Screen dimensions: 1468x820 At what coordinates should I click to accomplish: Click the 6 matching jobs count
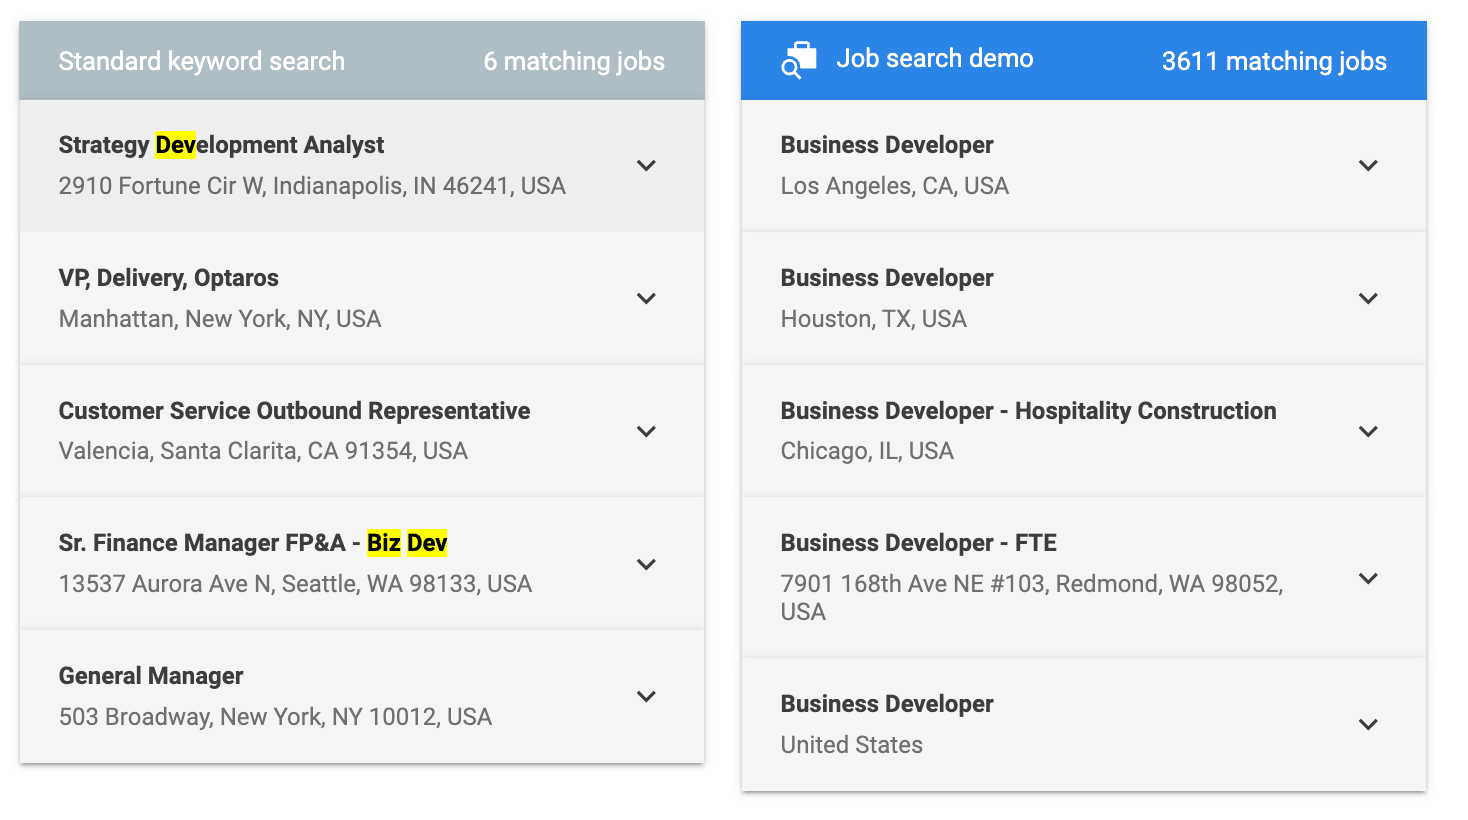(x=574, y=61)
